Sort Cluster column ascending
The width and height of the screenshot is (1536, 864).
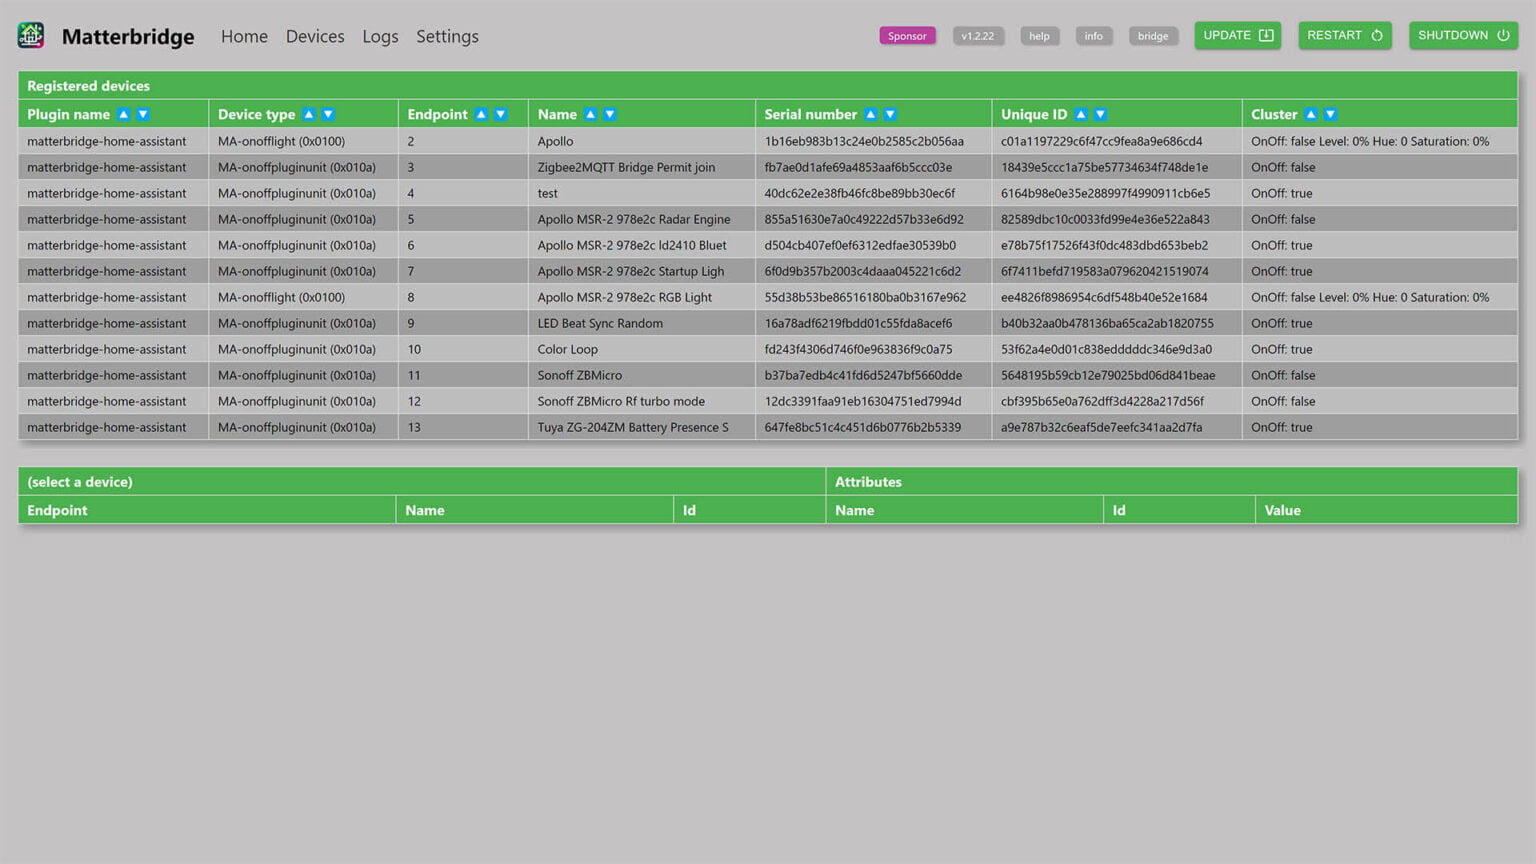(x=1311, y=115)
